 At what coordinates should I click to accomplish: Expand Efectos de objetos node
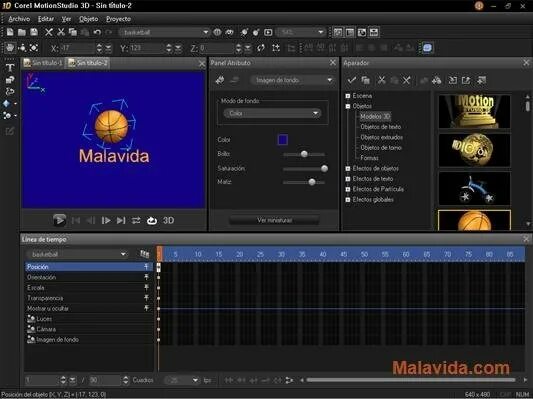point(348,168)
